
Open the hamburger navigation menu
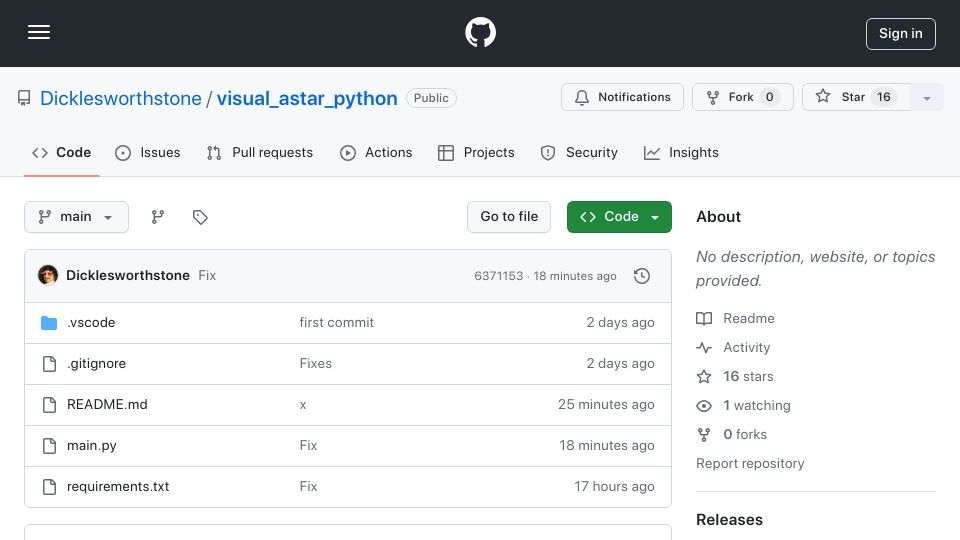tap(39, 32)
